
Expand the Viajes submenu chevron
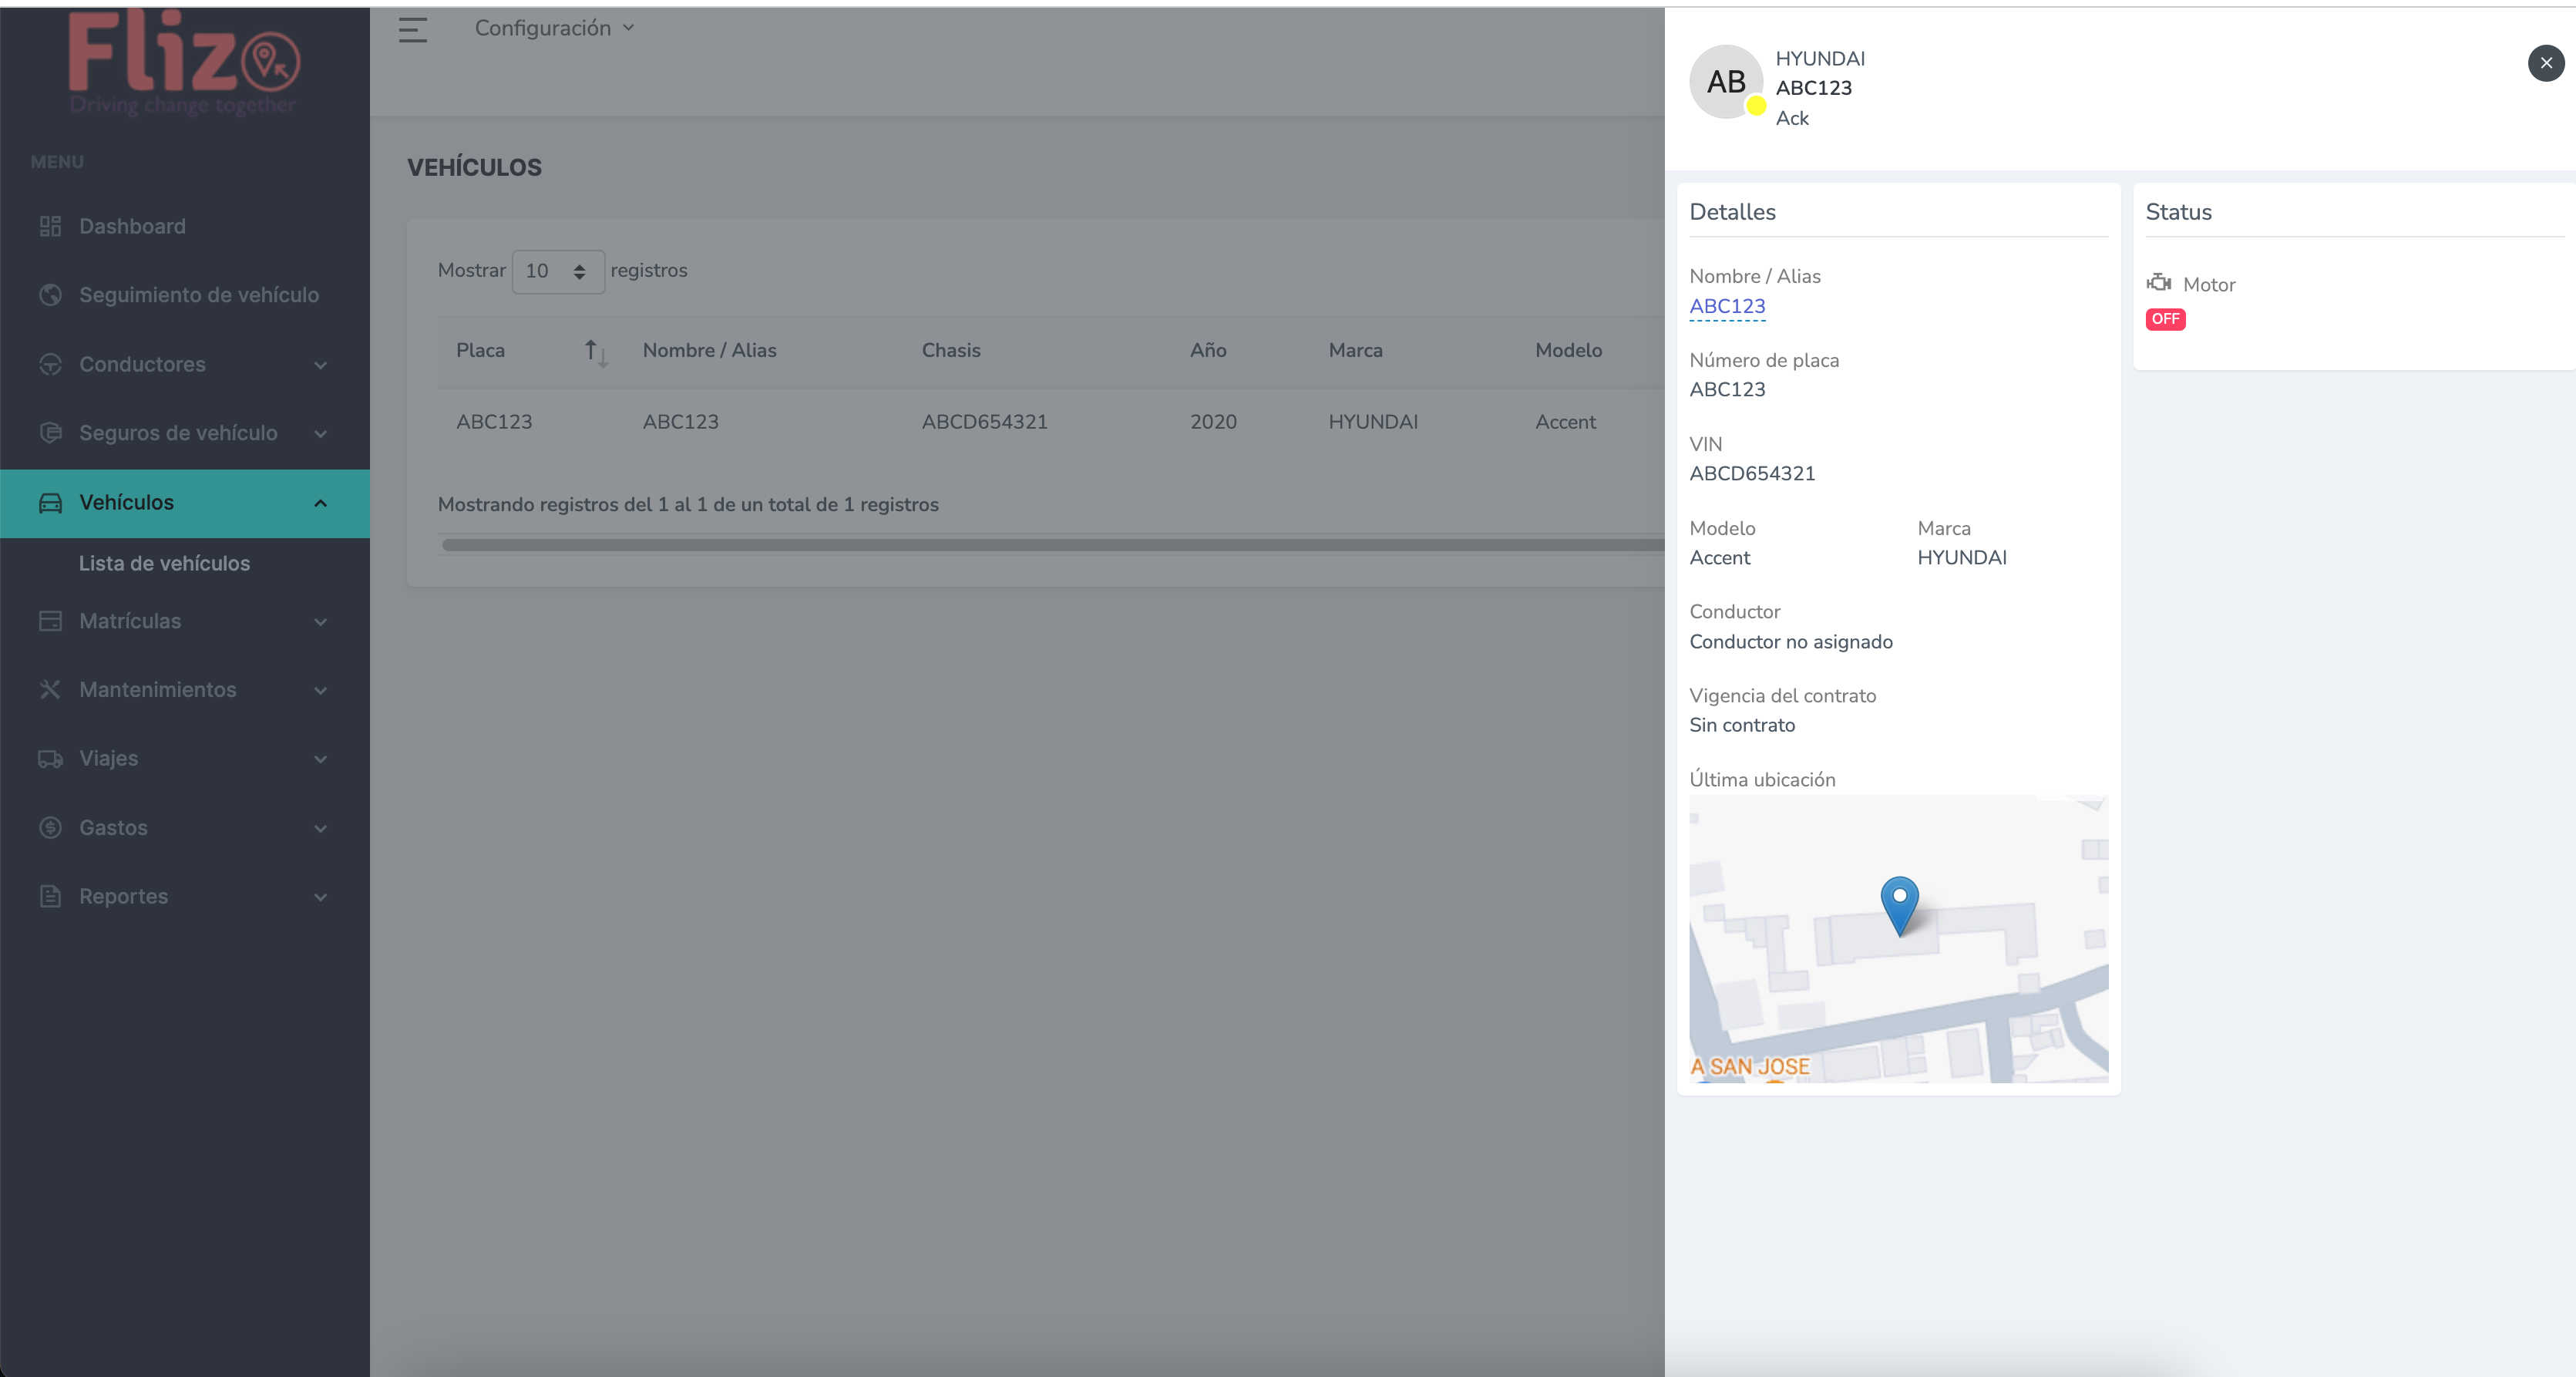320,760
